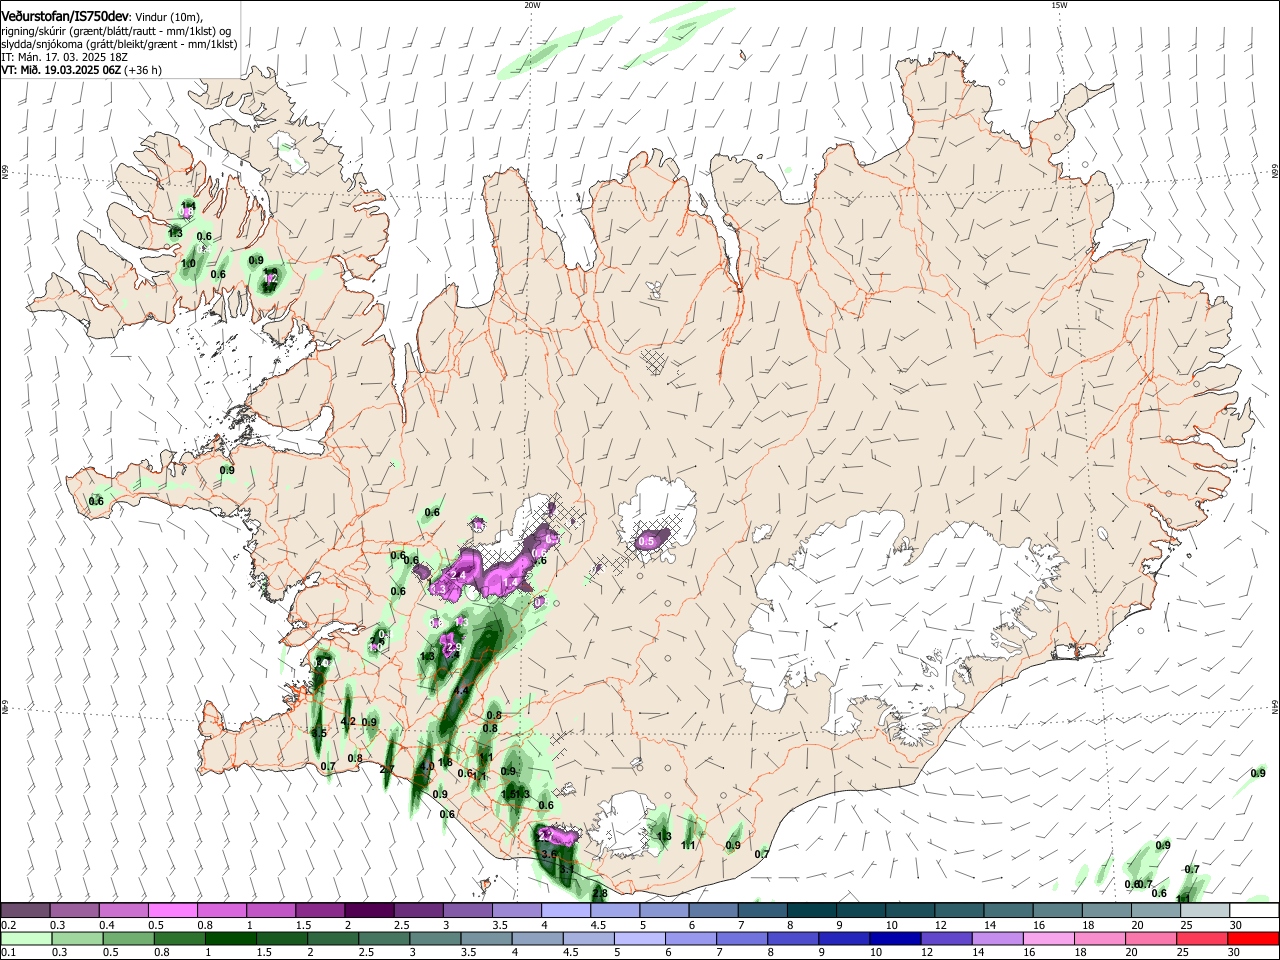Click the 1.8 rainfall value on the map
1280x960 pixels.
point(446,762)
